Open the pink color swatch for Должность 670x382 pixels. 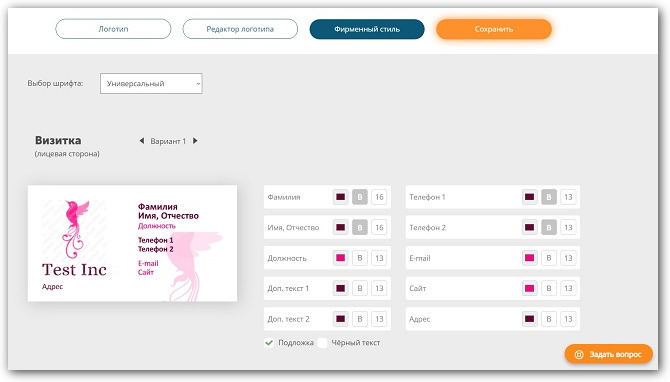pyautogui.click(x=341, y=258)
